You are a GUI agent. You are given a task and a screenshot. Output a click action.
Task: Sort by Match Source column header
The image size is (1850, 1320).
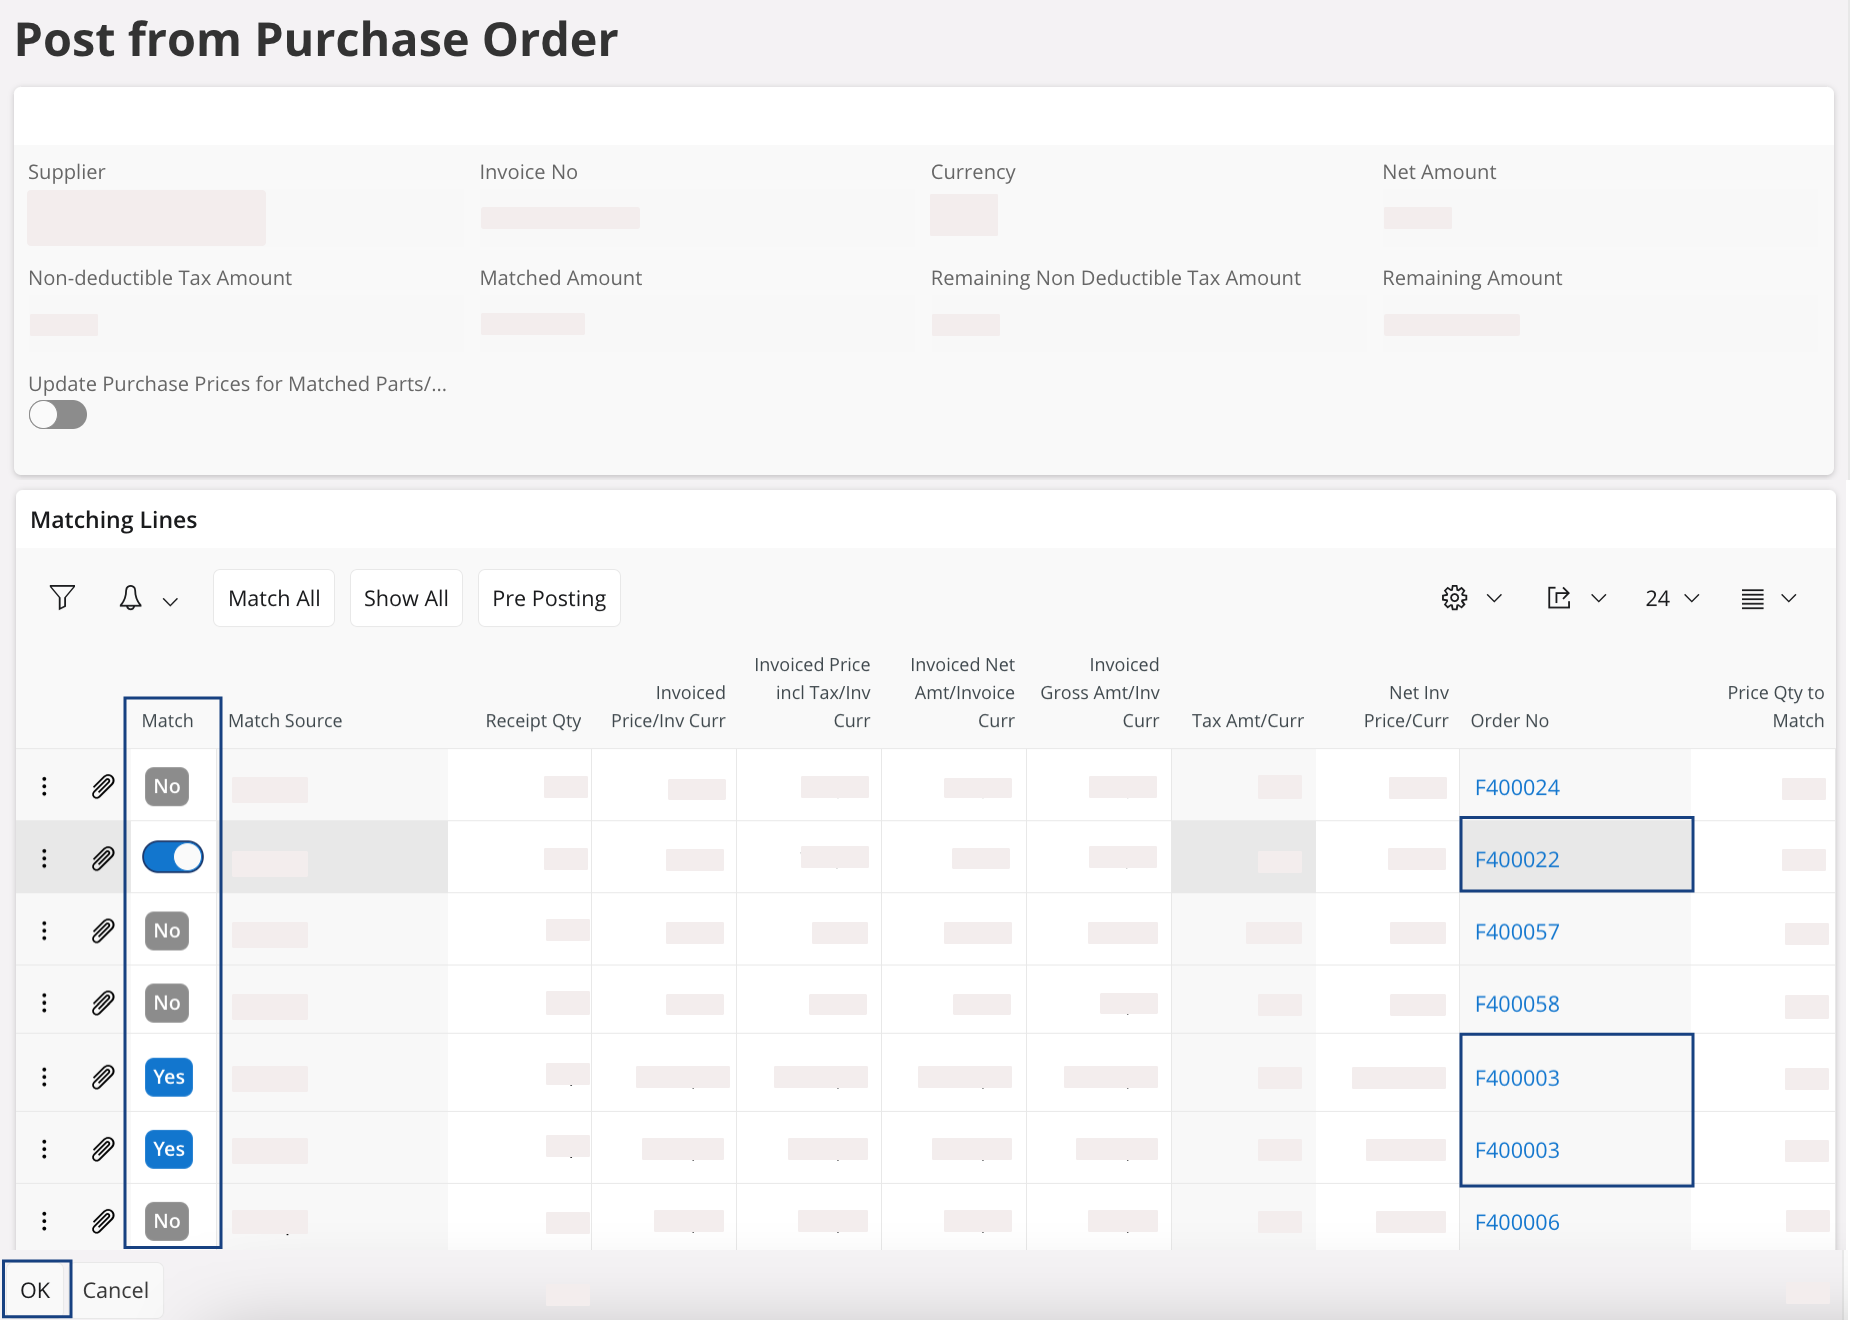(285, 721)
